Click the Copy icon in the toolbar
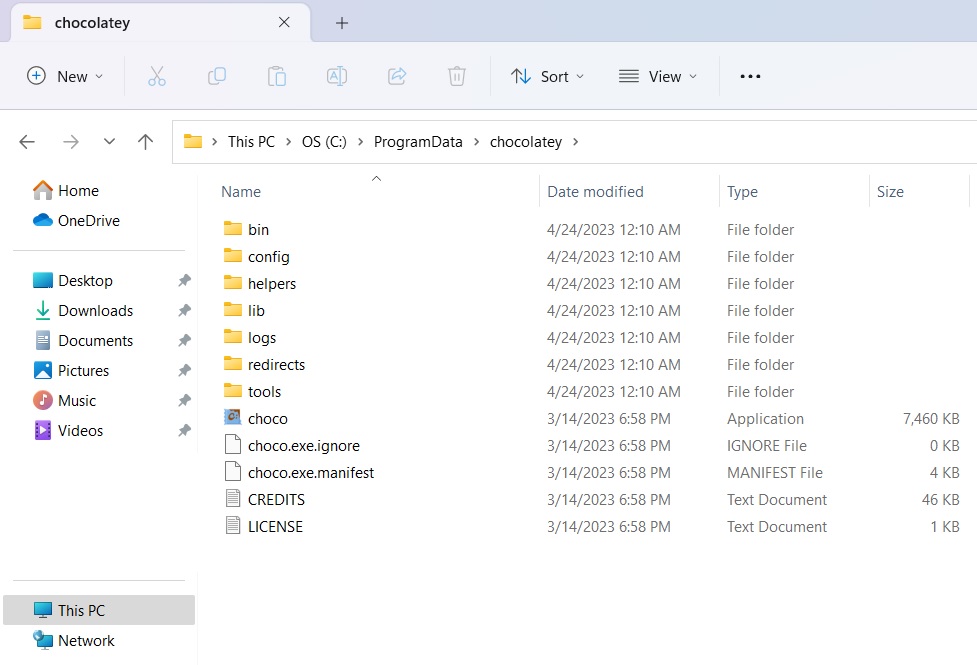Screen dimensions: 977x665 pos(216,75)
